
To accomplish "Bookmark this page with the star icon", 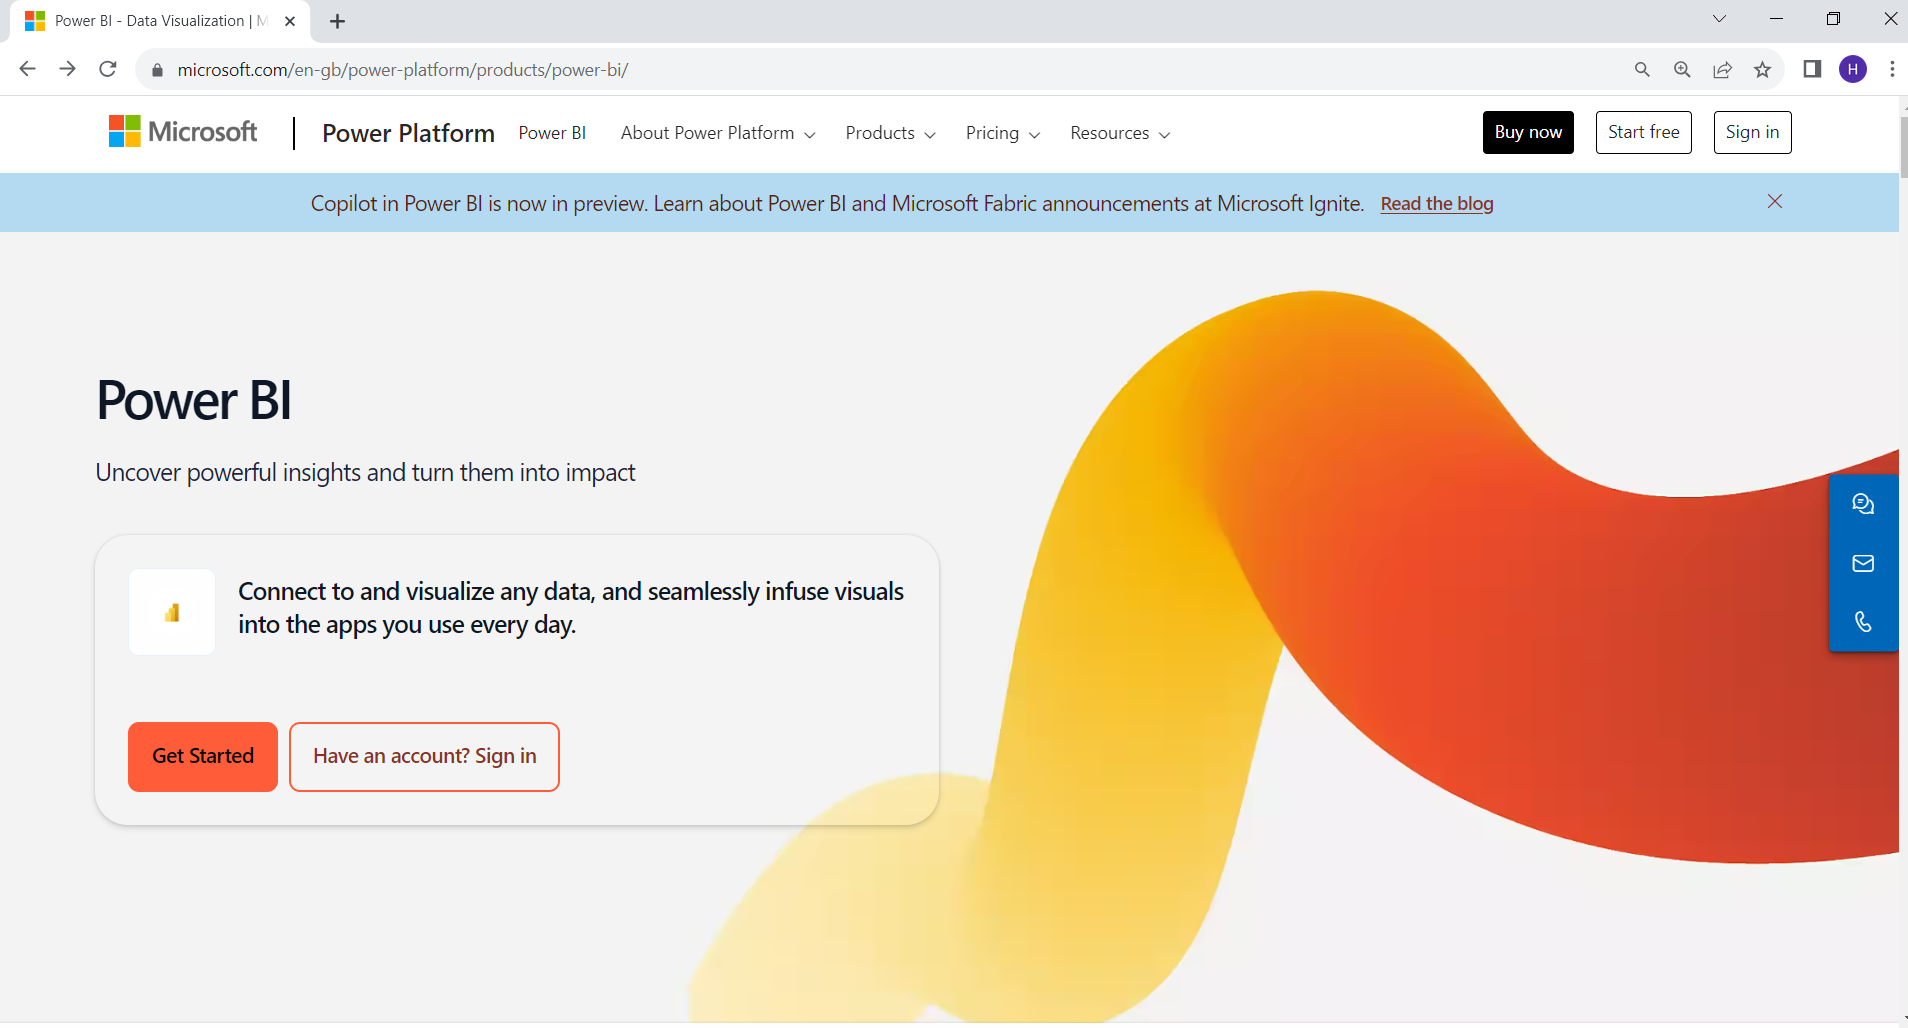I will pyautogui.click(x=1762, y=69).
